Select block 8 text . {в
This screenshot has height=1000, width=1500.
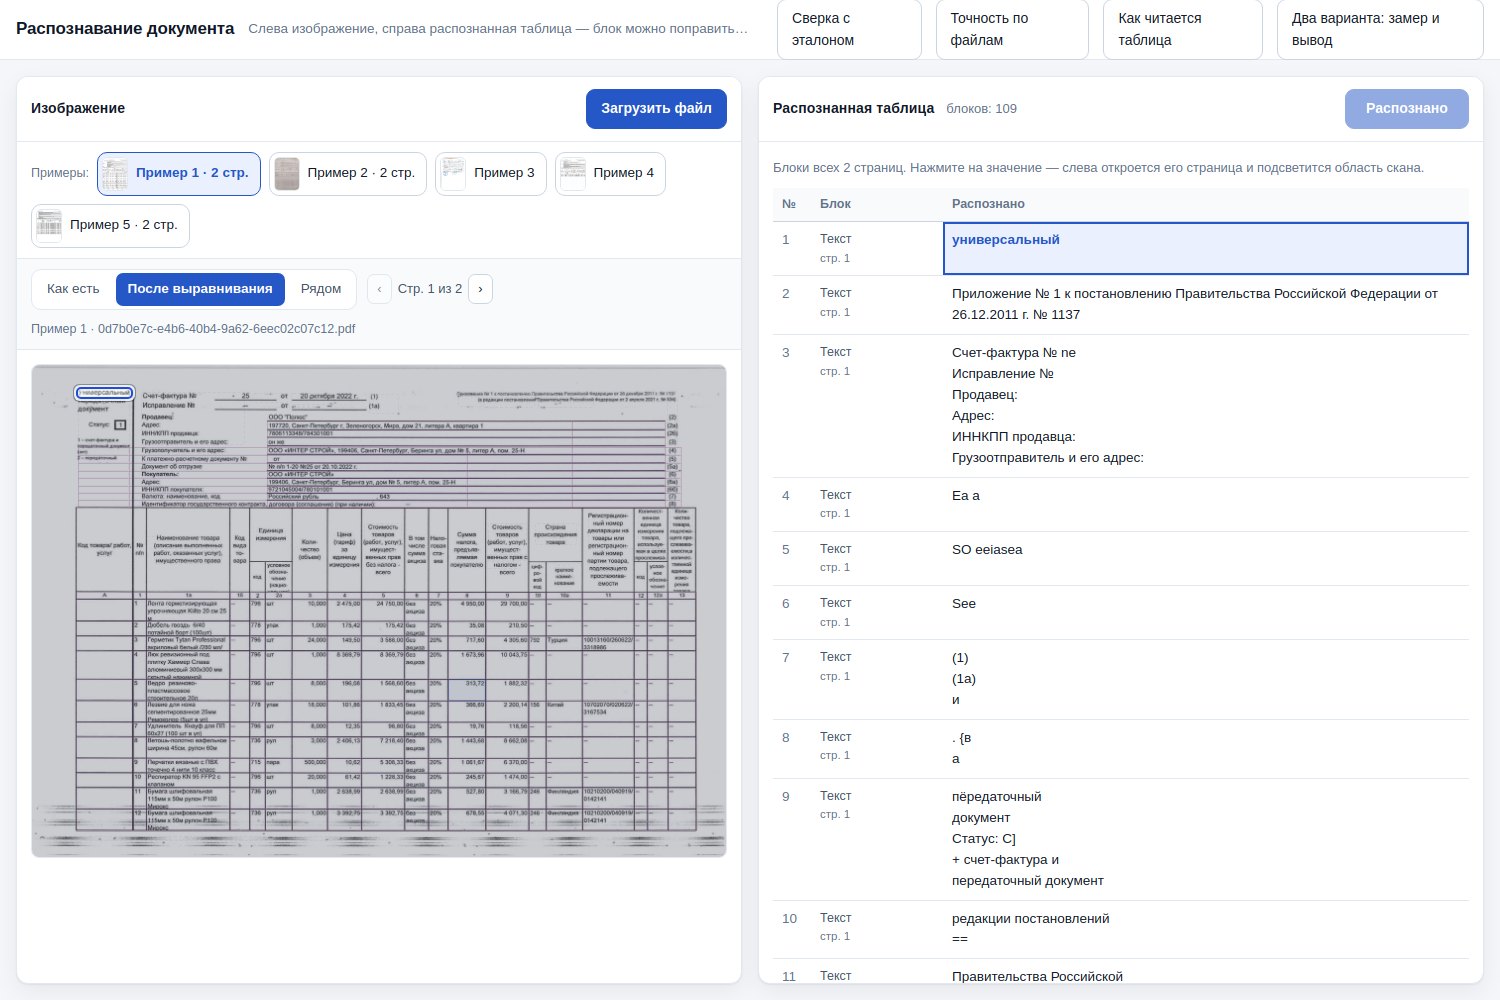pyautogui.click(x=1206, y=748)
